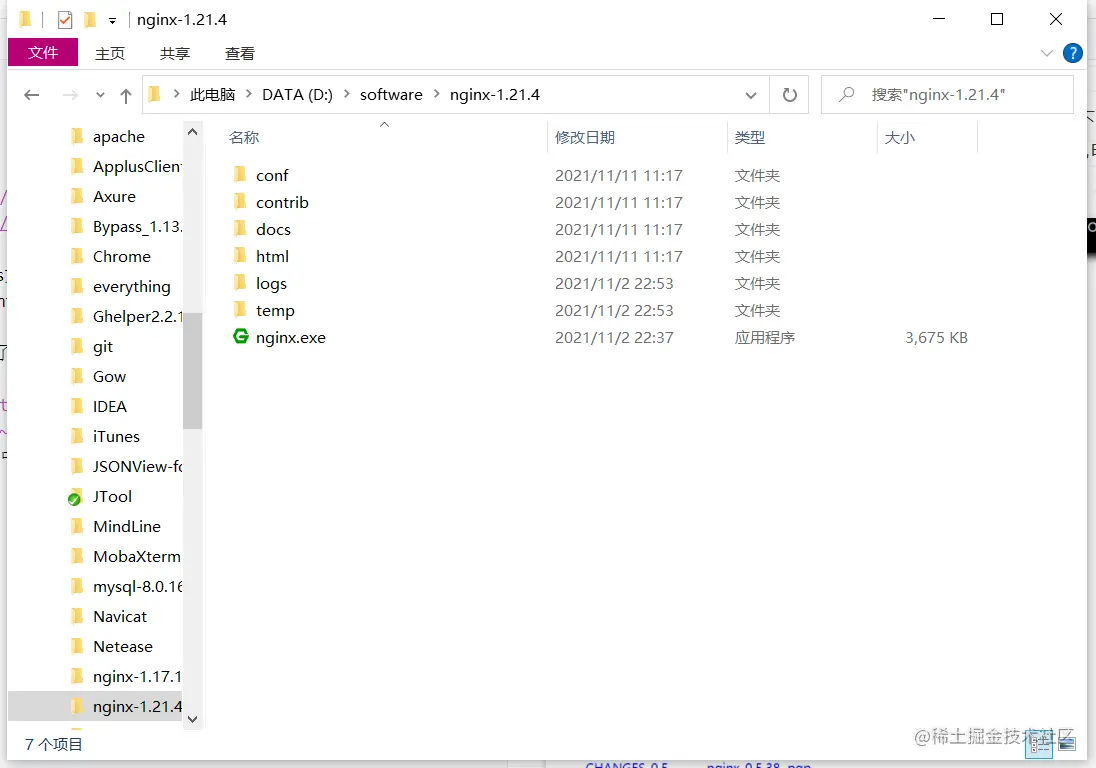The width and height of the screenshot is (1096, 768).
Task: Select iTunes in the navigation tree
Action: click(x=116, y=437)
